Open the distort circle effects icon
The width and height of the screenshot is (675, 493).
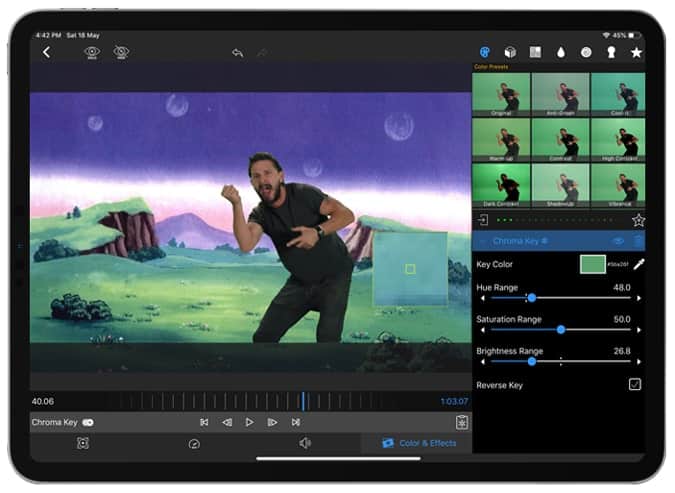click(x=586, y=53)
